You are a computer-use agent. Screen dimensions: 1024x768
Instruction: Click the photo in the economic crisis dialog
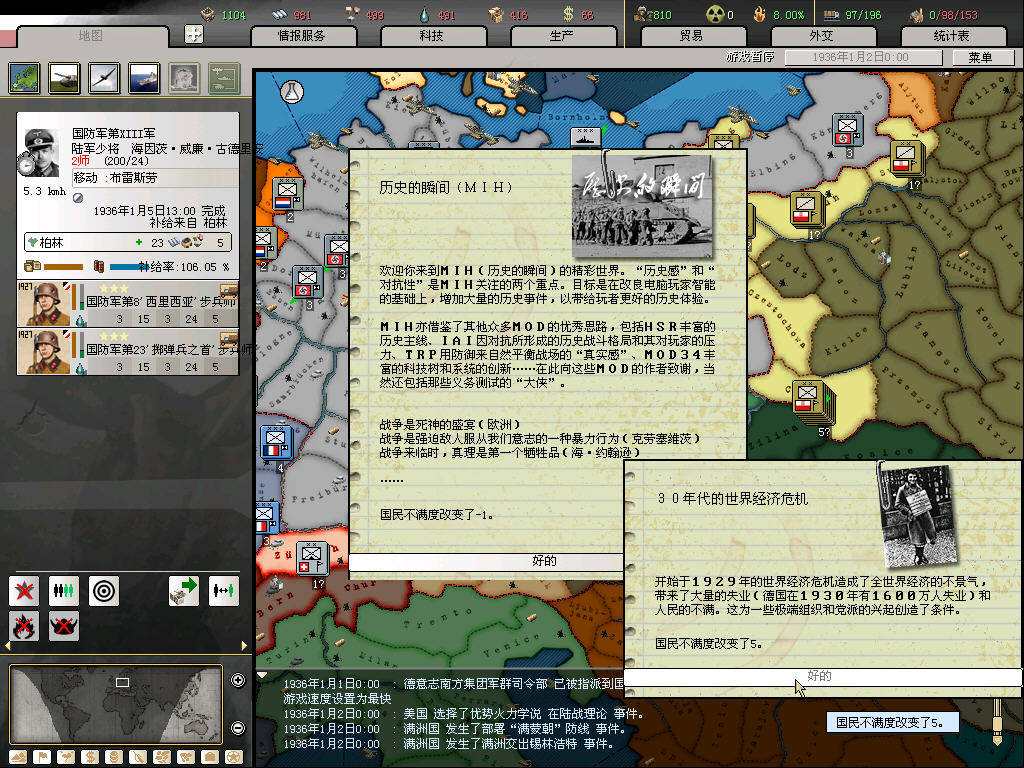(x=918, y=516)
